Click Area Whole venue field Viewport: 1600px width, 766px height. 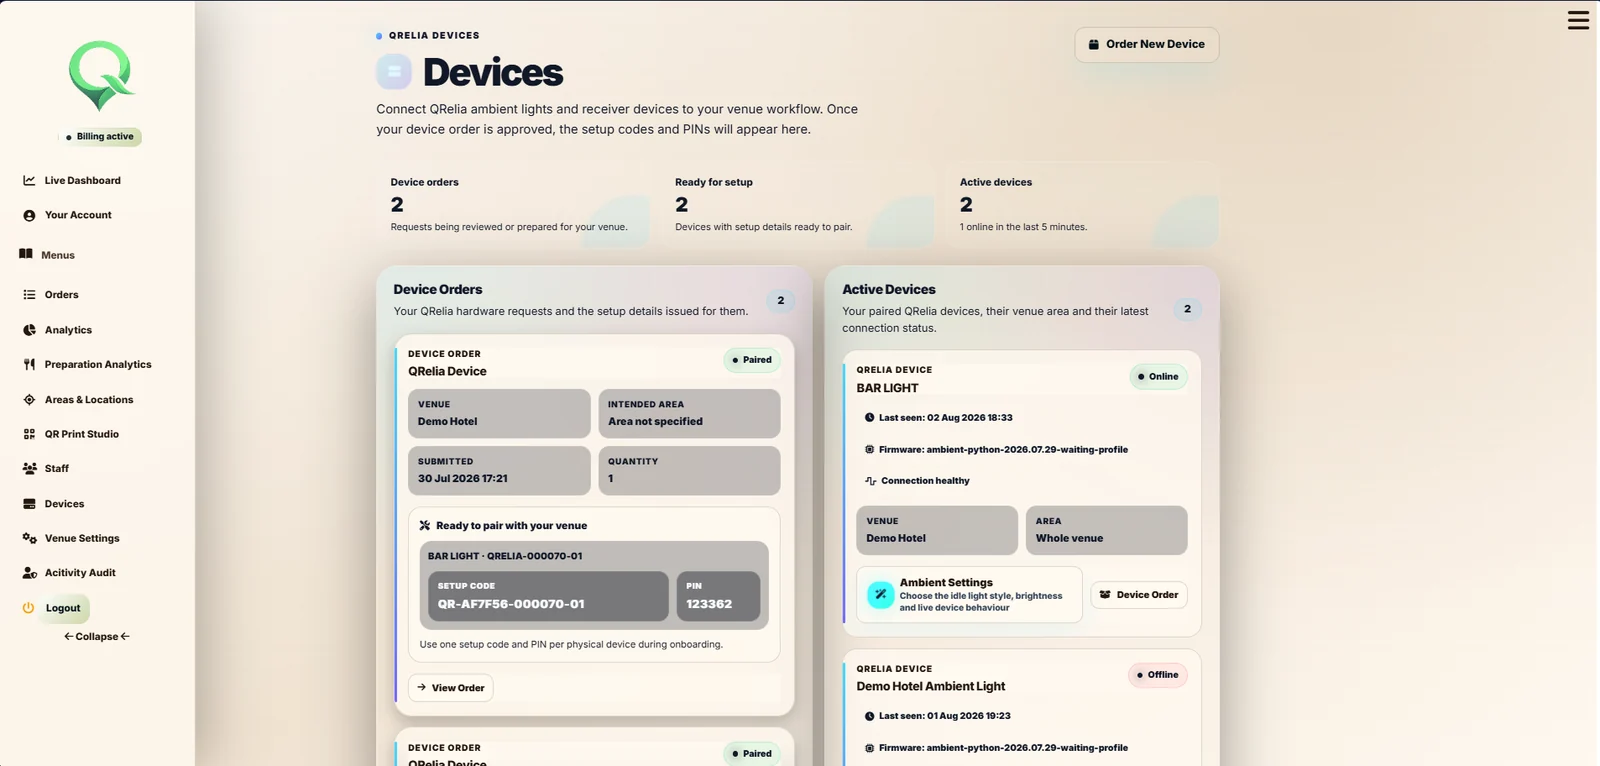coord(1106,530)
